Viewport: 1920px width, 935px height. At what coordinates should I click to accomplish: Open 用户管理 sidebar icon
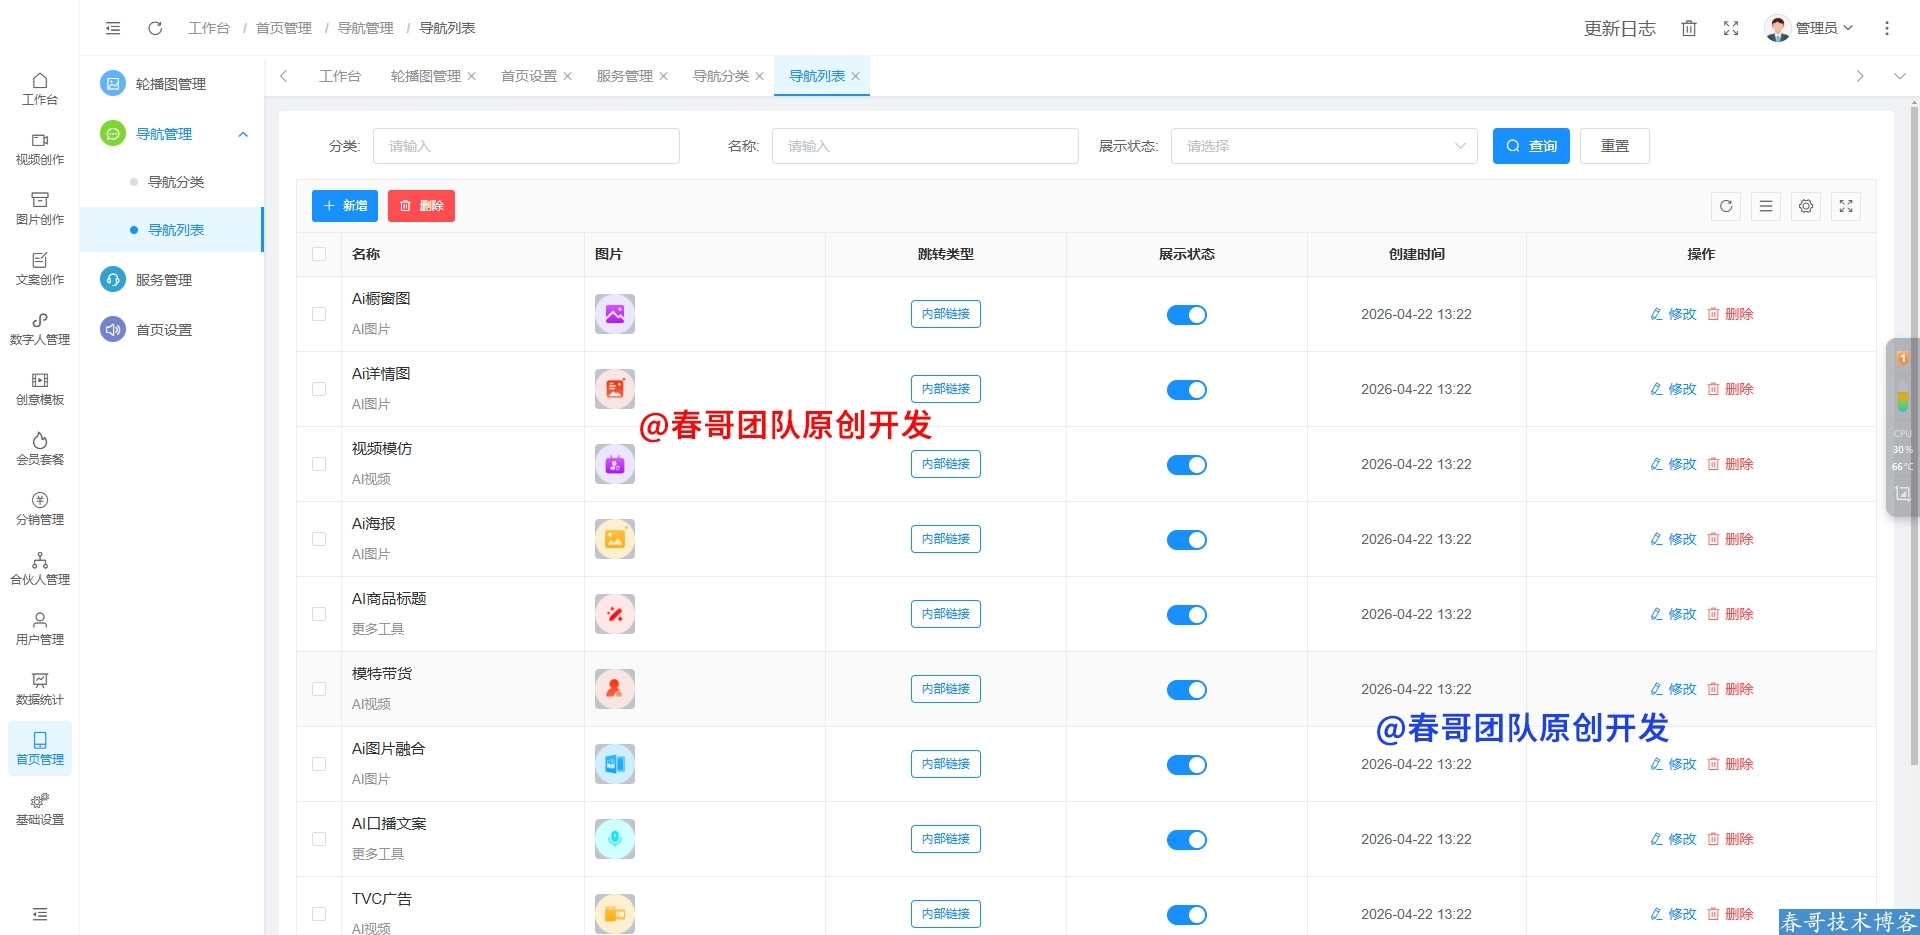tap(40, 629)
